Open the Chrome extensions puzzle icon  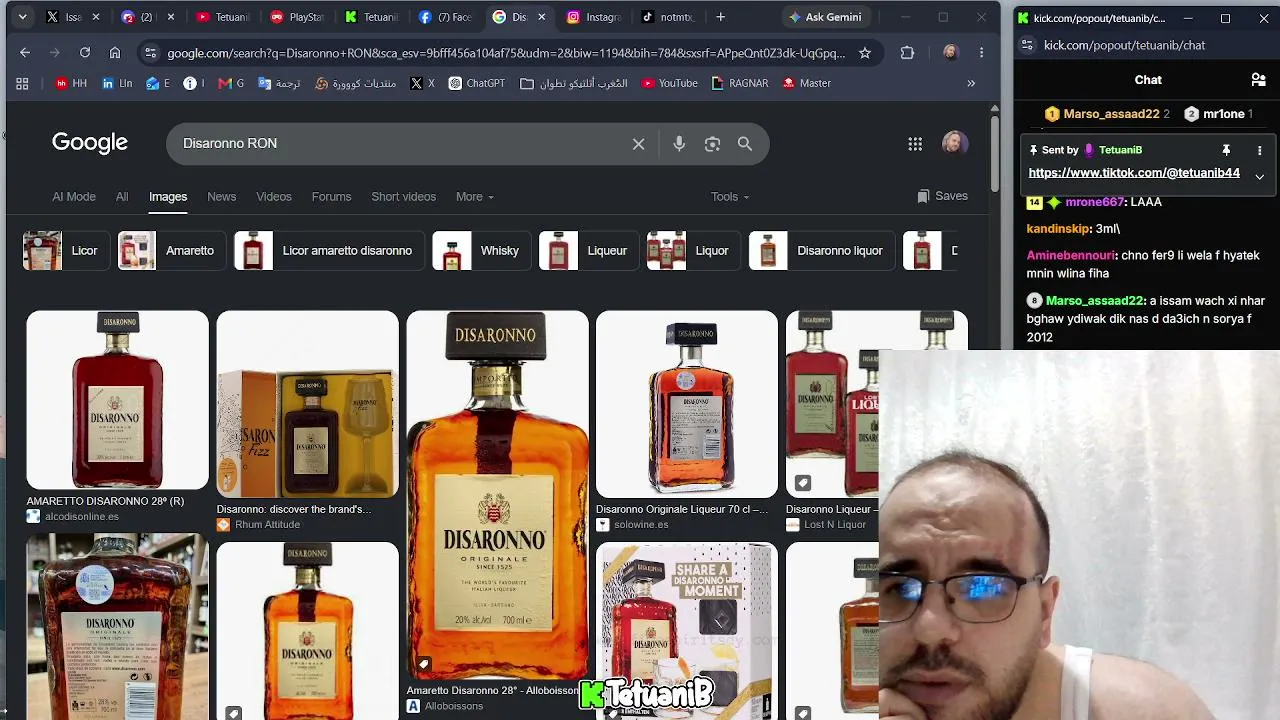pos(907,53)
